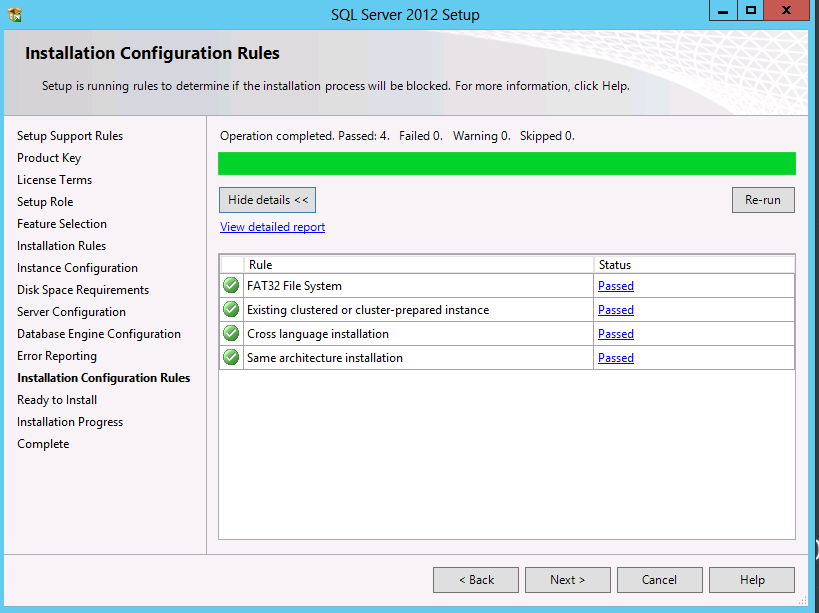Click the SQL Server Setup title bar icon
Image resolution: width=819 pixels, height=613 pixels.
point(15,15)
